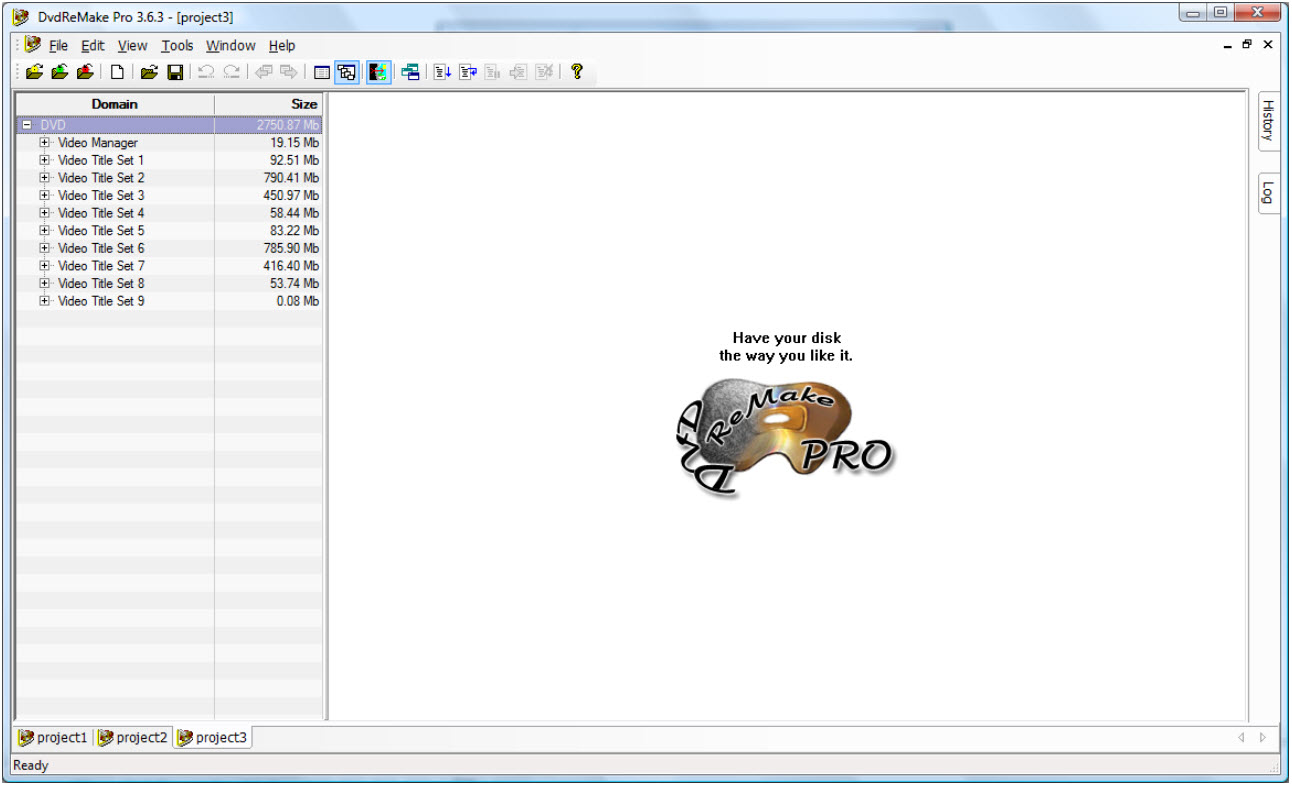Screen dimensions: 1292x788
Task: Click the yellow-dot import DVD folder icon
Action: (x=35, y=72)
